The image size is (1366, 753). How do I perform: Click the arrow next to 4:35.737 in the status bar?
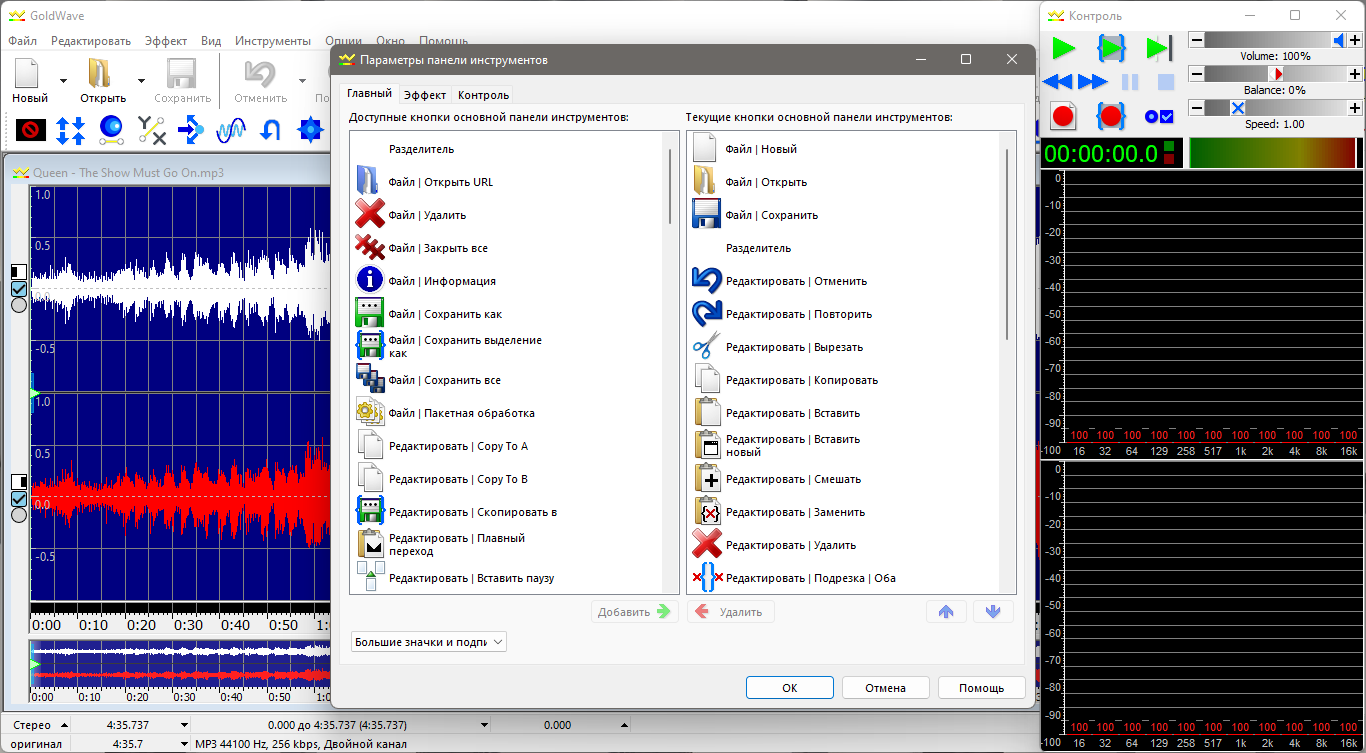tap(184, 725)
